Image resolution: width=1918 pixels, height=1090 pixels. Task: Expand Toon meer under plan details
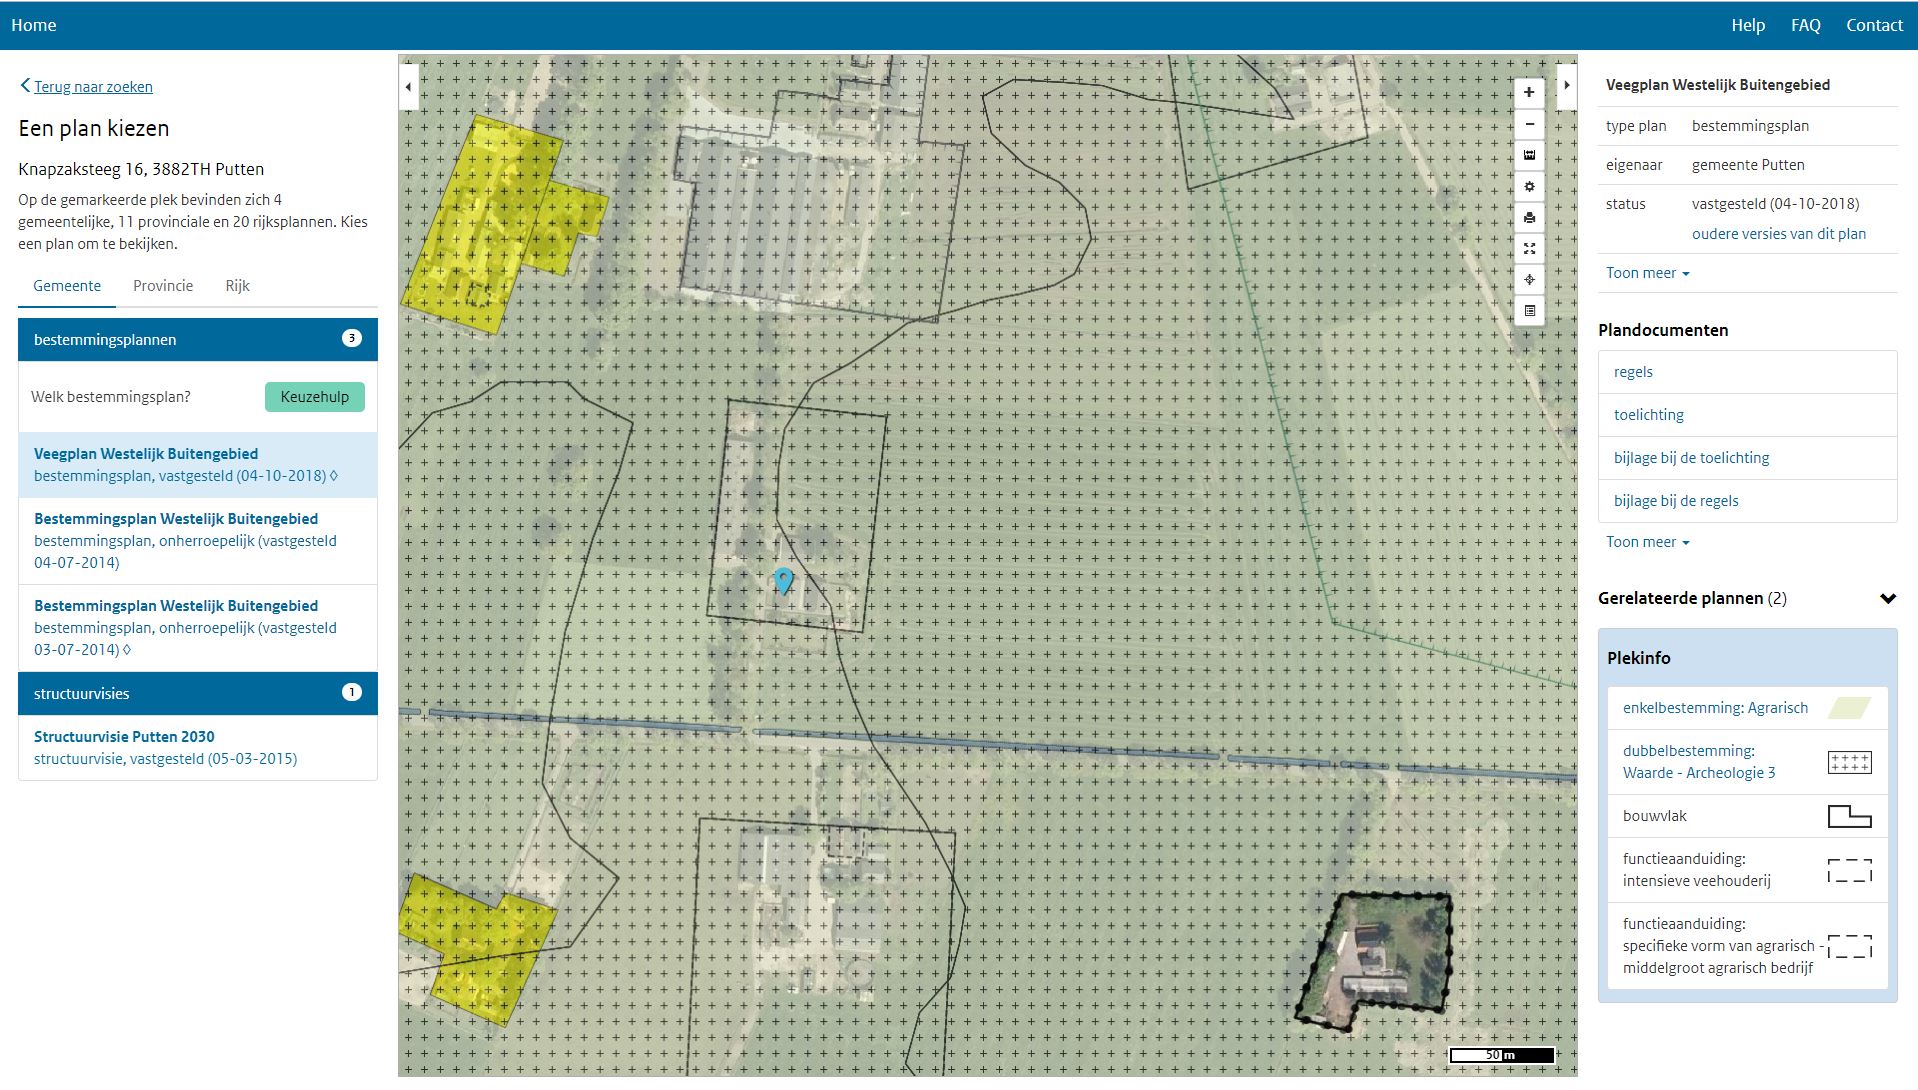point(1646,273)
